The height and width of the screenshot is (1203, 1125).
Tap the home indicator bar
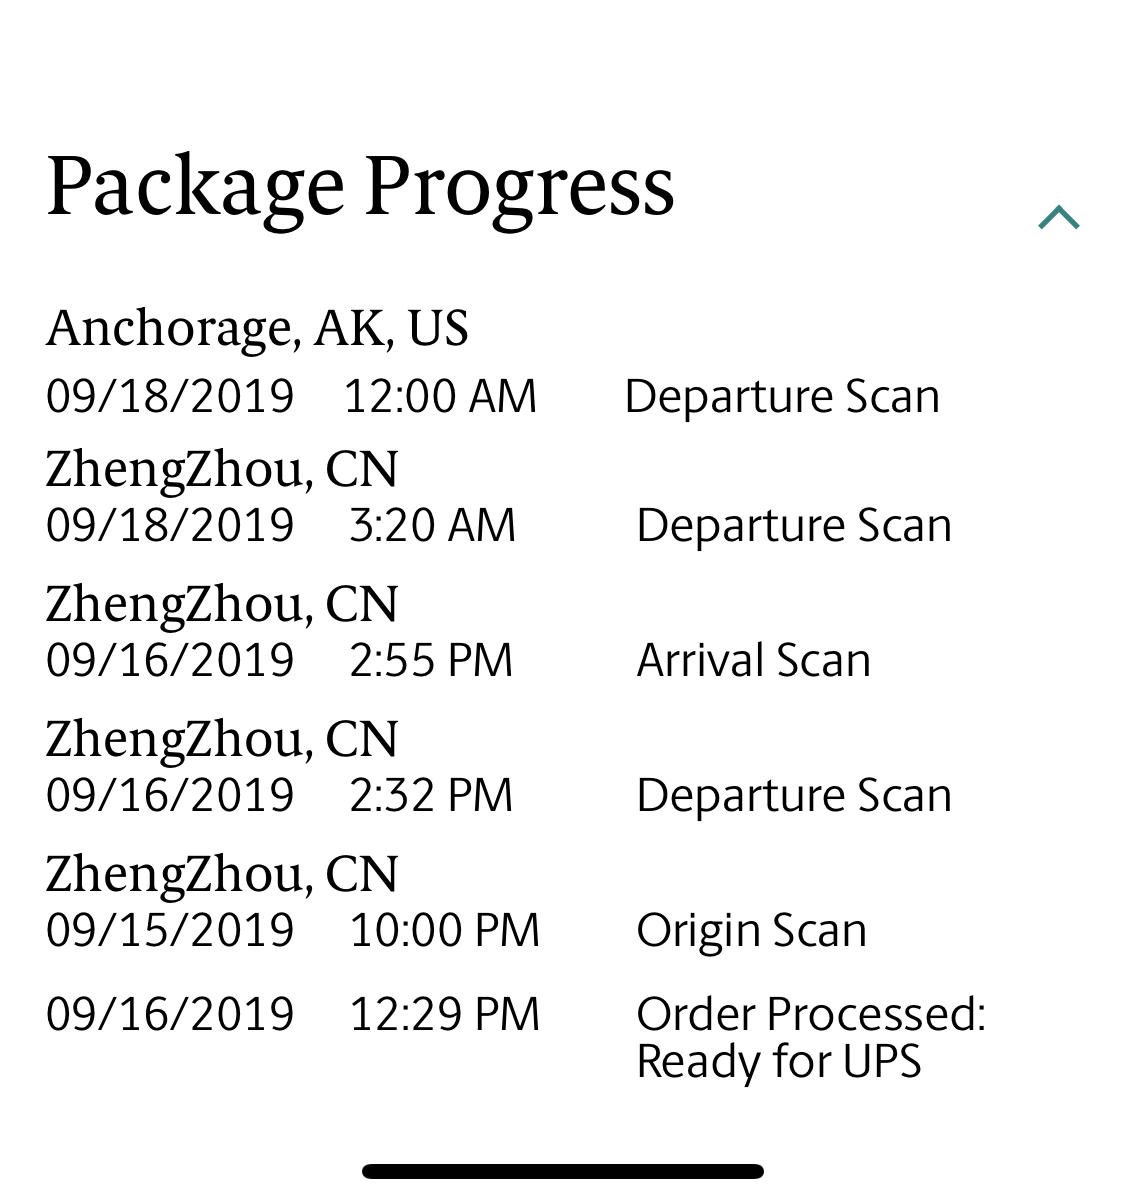[562, 1171]
